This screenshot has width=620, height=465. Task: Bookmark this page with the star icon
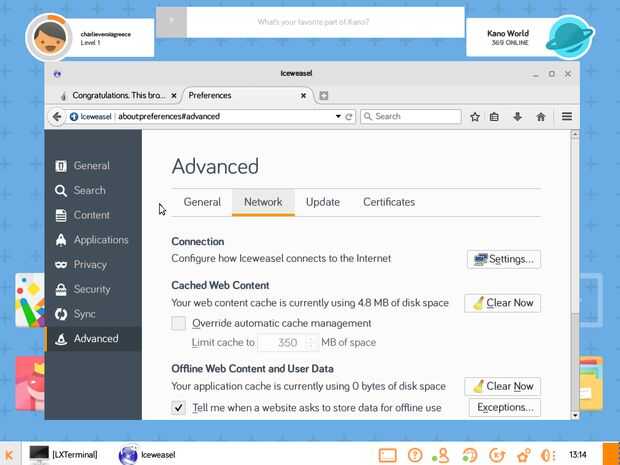pyautogui.click(x=475, y=117)
